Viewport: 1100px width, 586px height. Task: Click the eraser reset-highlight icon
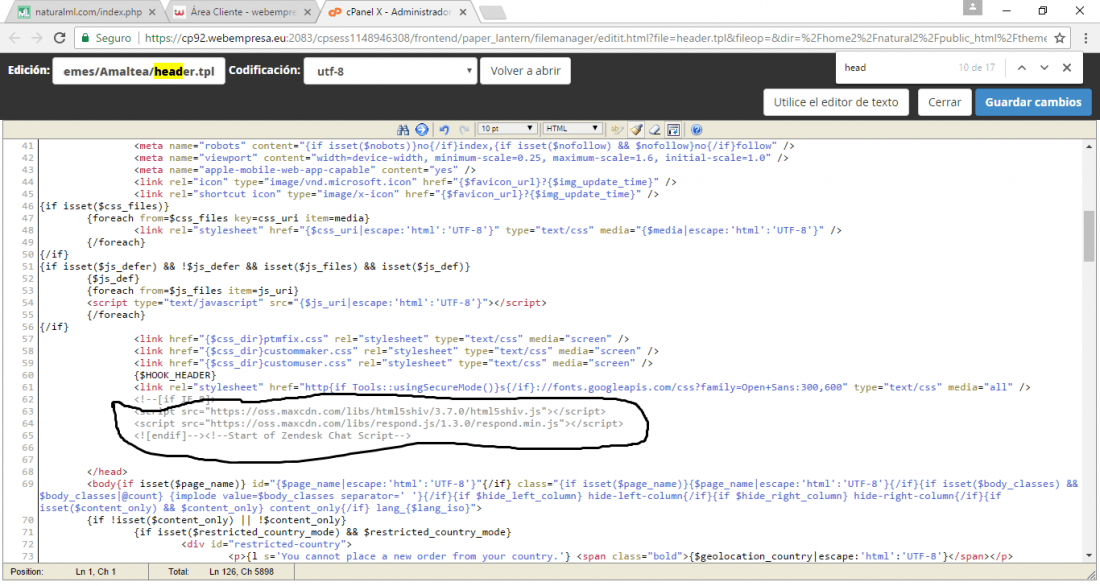coord(655,130)
